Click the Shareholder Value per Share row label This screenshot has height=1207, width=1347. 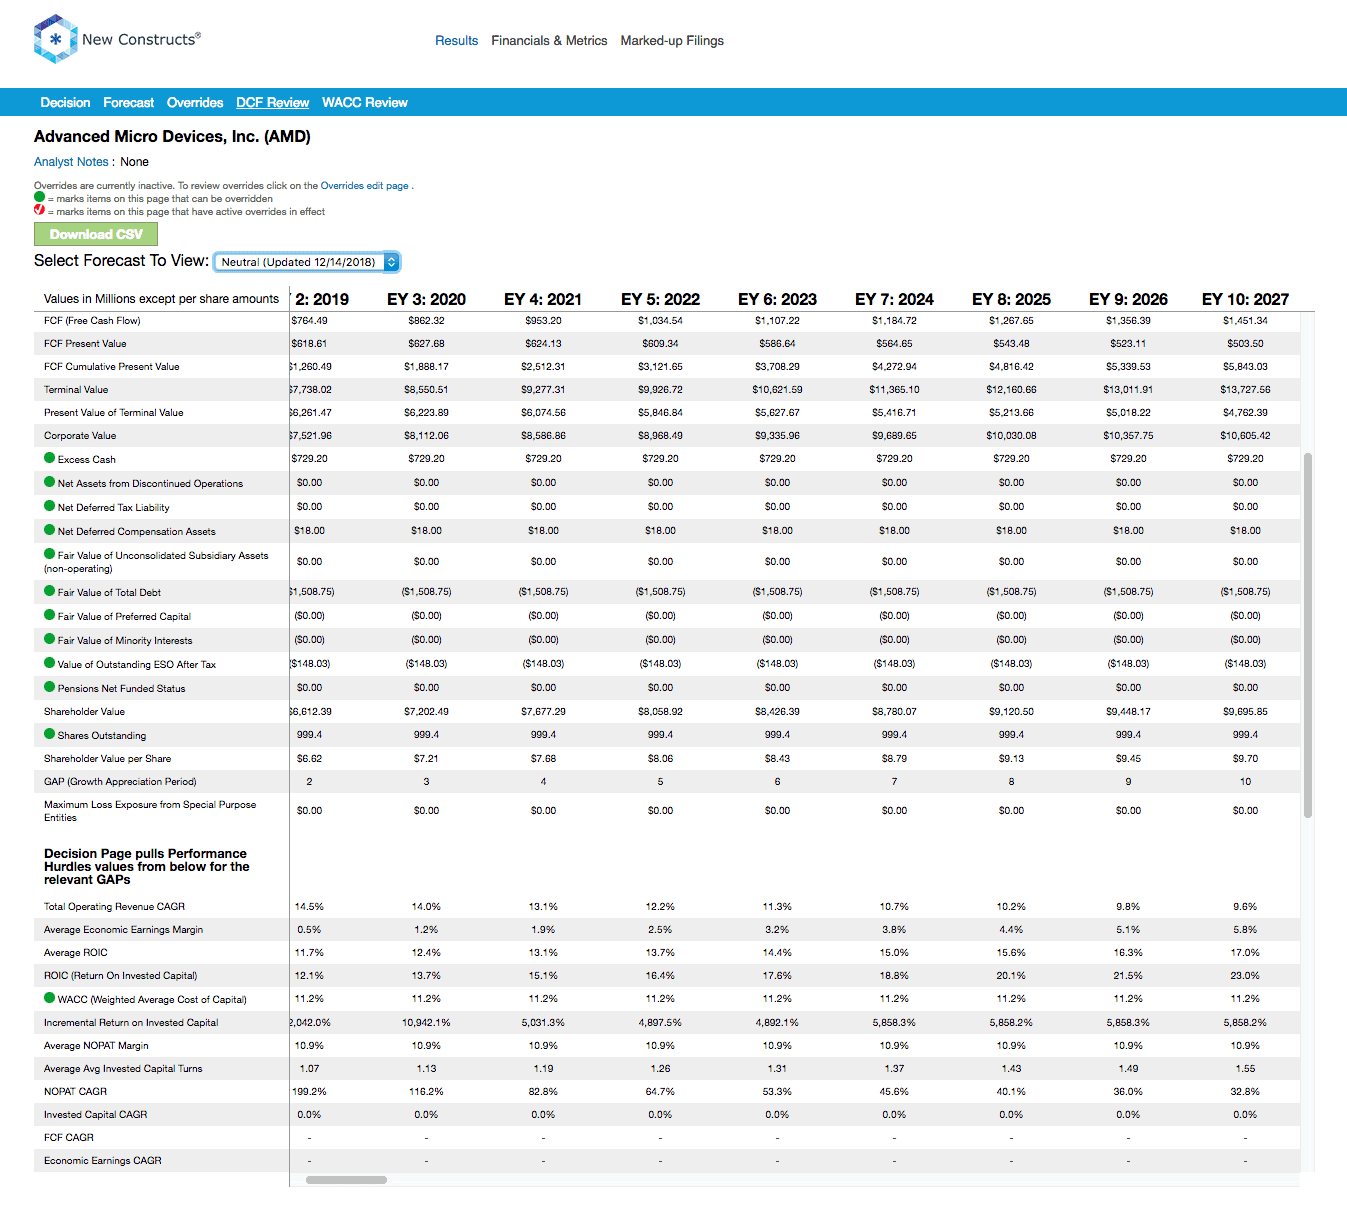point(107,759)
